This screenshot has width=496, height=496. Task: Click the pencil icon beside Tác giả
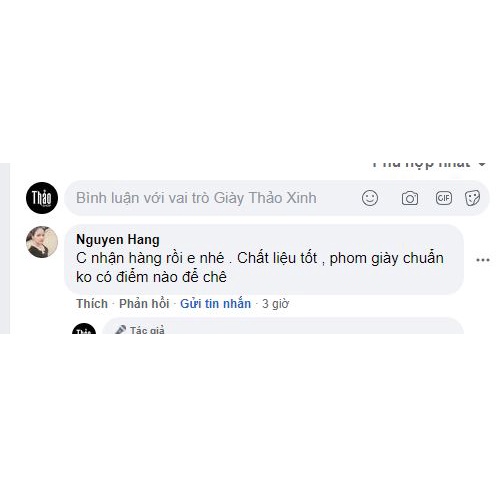coord(120,330)
